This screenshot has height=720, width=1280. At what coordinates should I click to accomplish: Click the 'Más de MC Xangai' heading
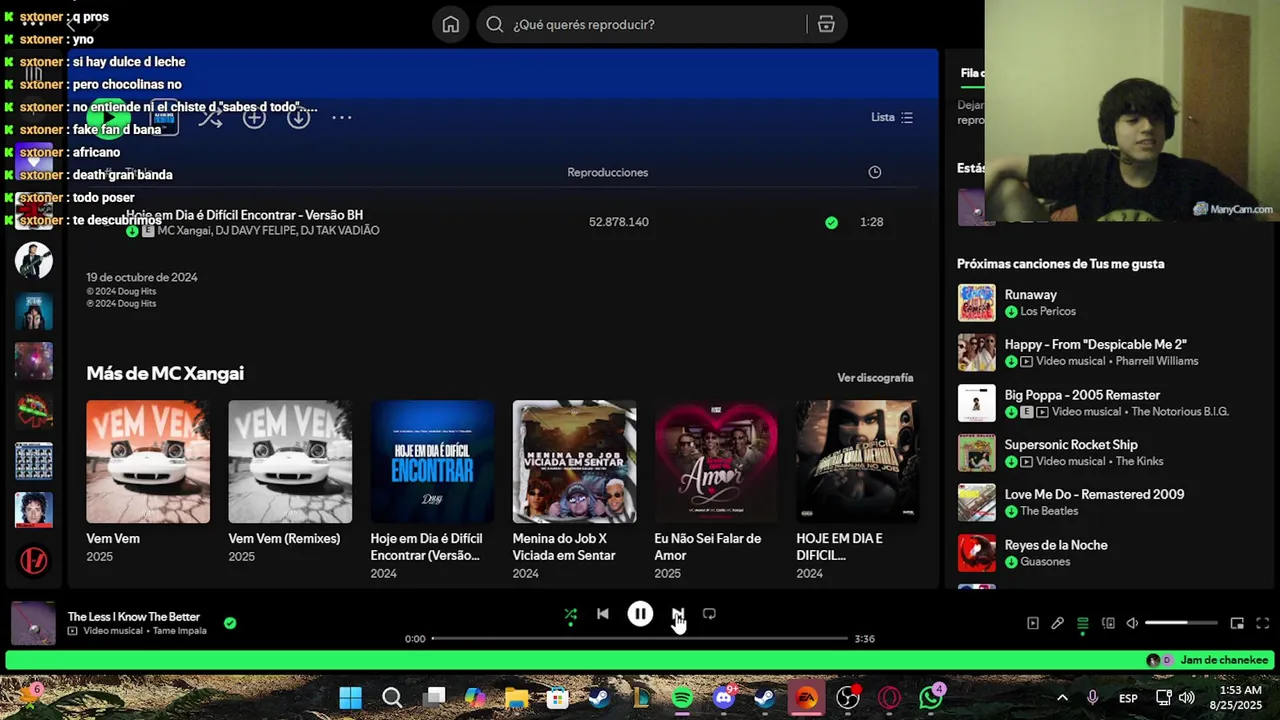(165, 373)
